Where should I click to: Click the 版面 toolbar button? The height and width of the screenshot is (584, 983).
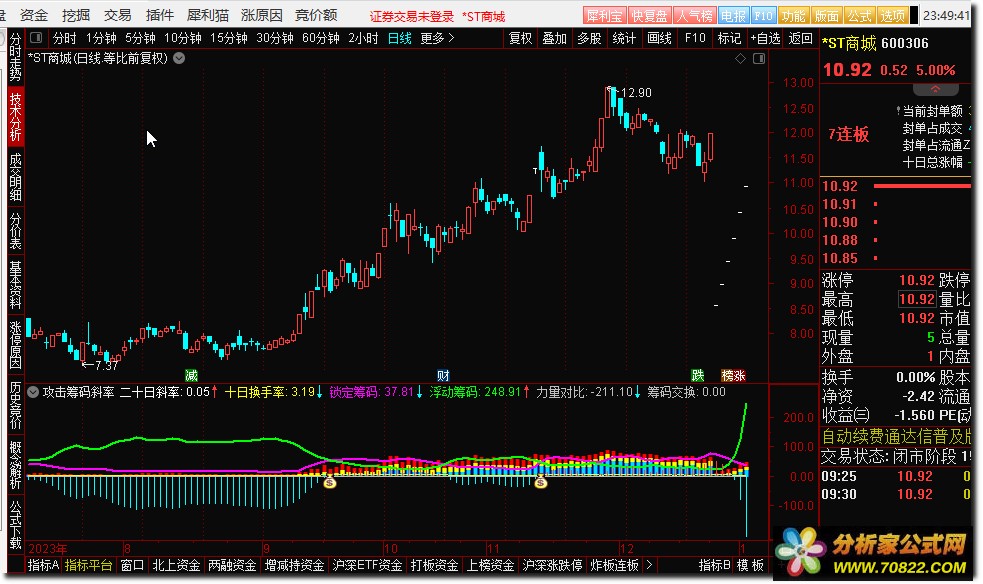point(826,16)
